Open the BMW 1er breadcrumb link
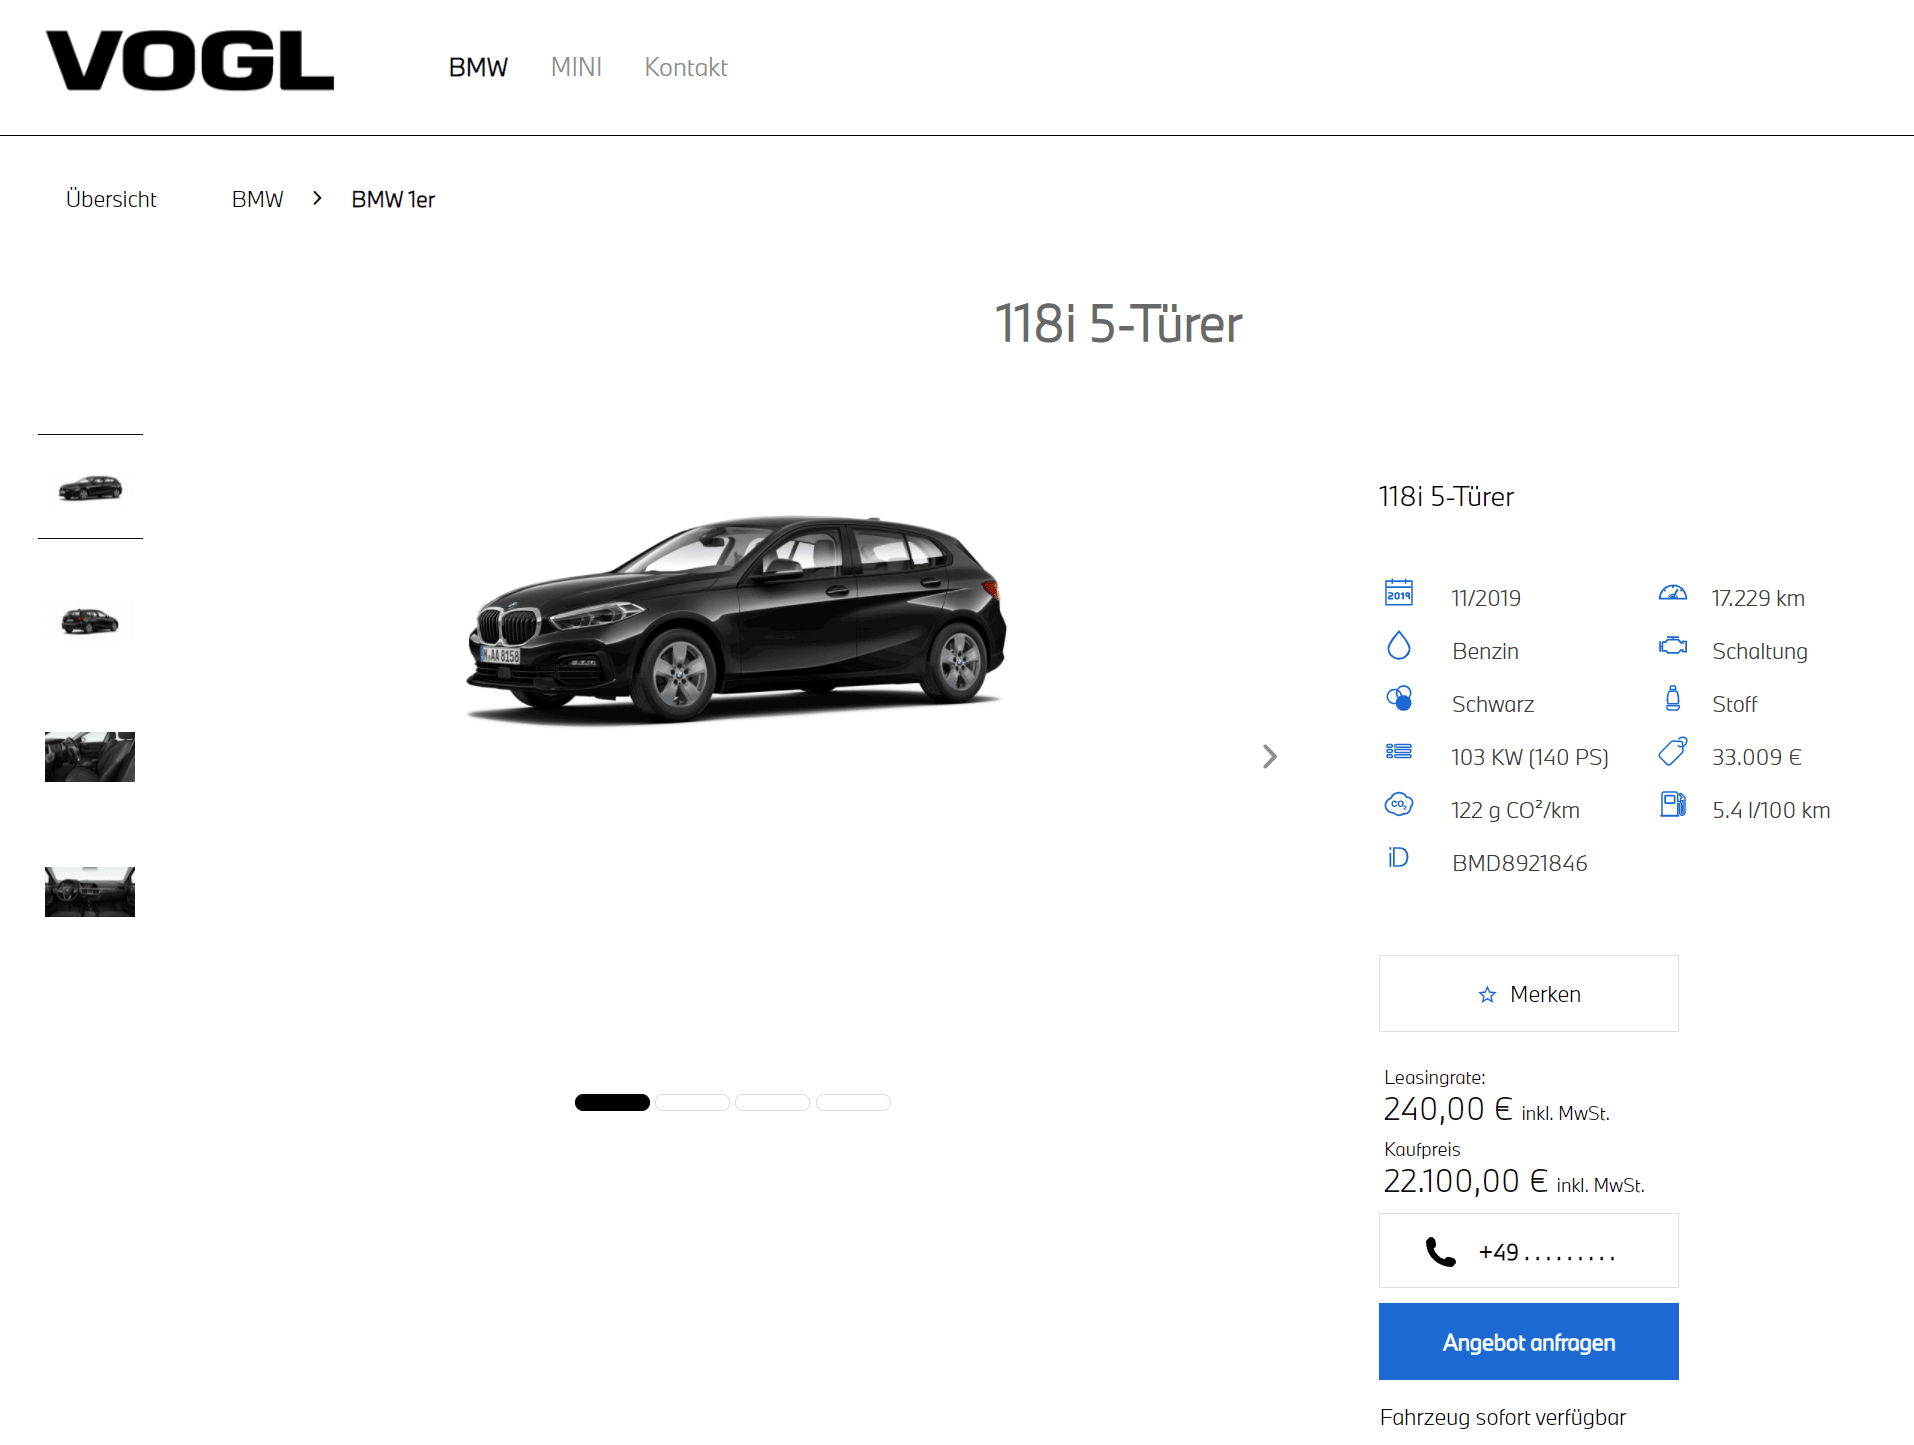Screen dimensions: 1914x1445 [x=393, y=199]
